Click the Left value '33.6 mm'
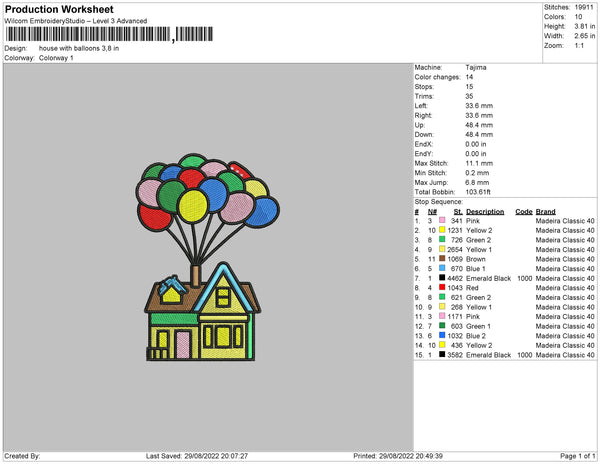The width and height of the screenshot is (600, 464). 479,106
